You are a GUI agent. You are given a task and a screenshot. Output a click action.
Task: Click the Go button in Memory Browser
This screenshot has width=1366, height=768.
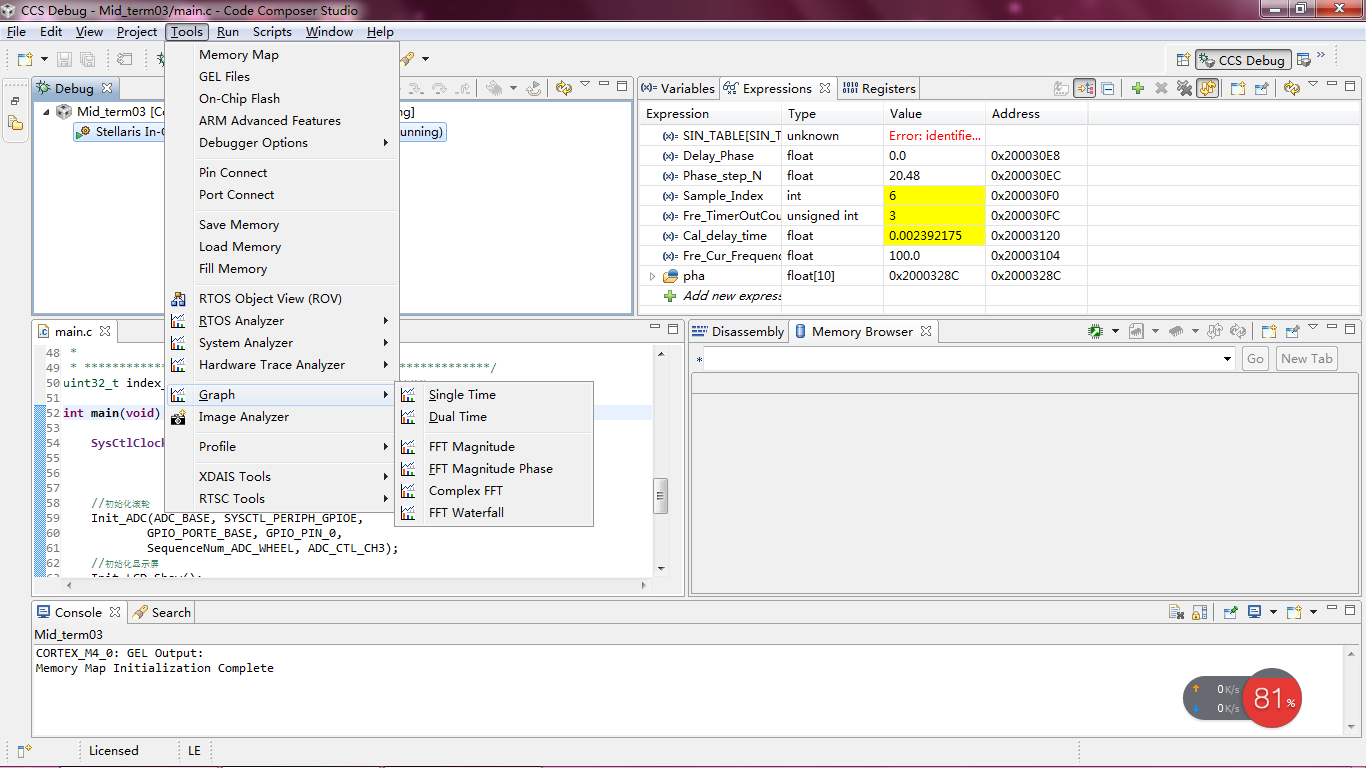tap(1255, 359)
